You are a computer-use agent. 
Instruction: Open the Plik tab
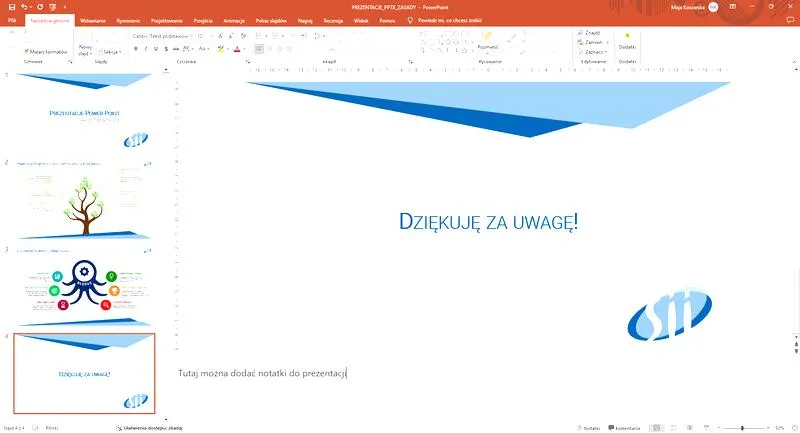coord(12,21)
